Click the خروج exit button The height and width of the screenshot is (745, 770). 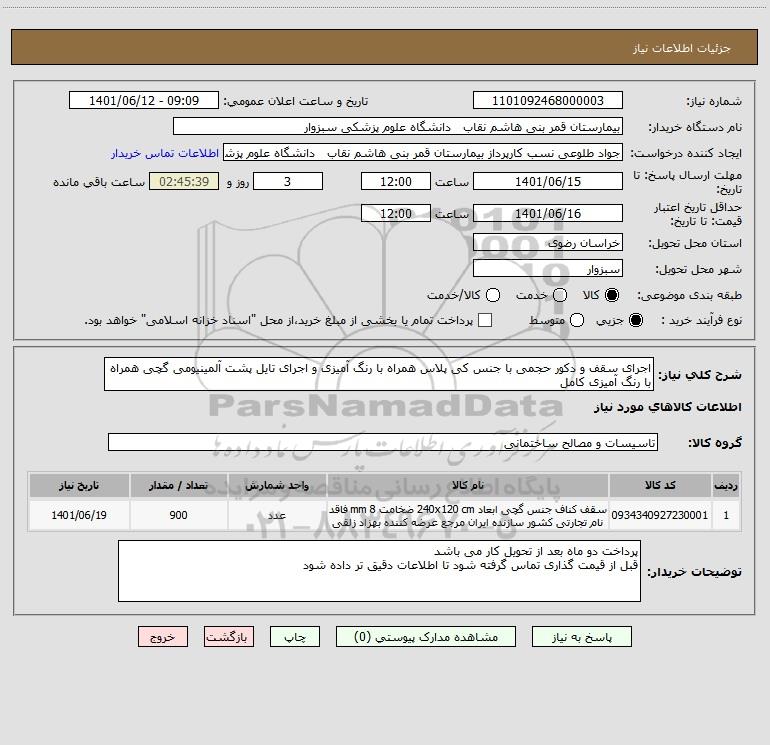pos(163,637)
